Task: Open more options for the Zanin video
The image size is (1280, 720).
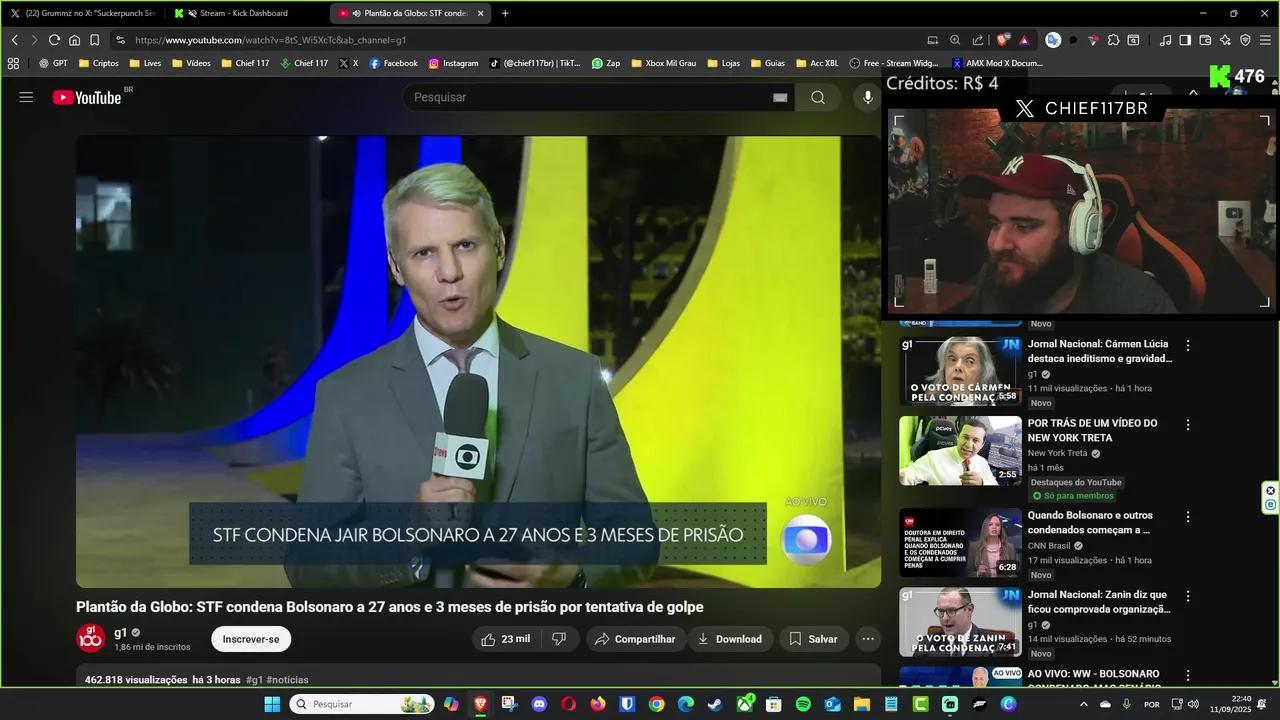Action: (1188, 596)
